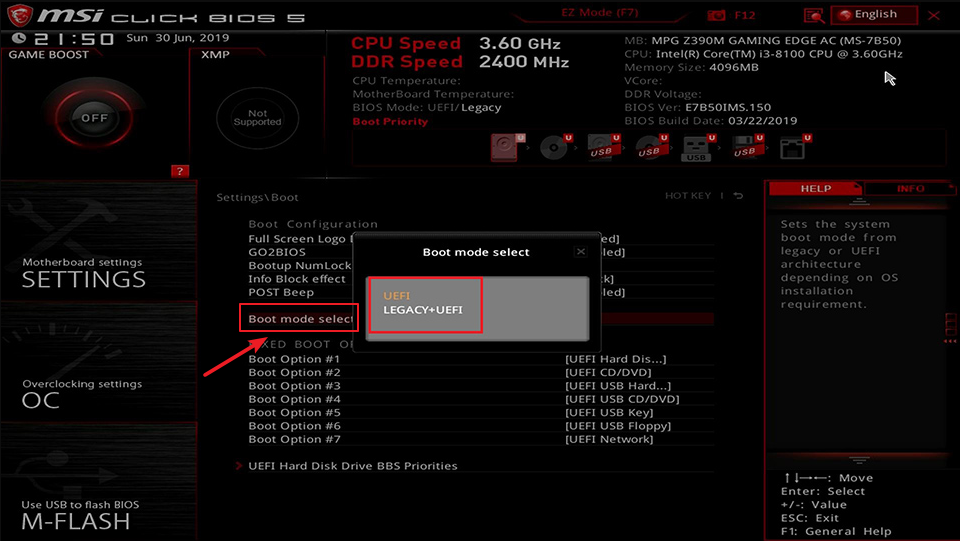This screenshot has width=960, height=541.
Task: Select the POST Beep setting
Action: pyautogui.click(x=281, y=293)
